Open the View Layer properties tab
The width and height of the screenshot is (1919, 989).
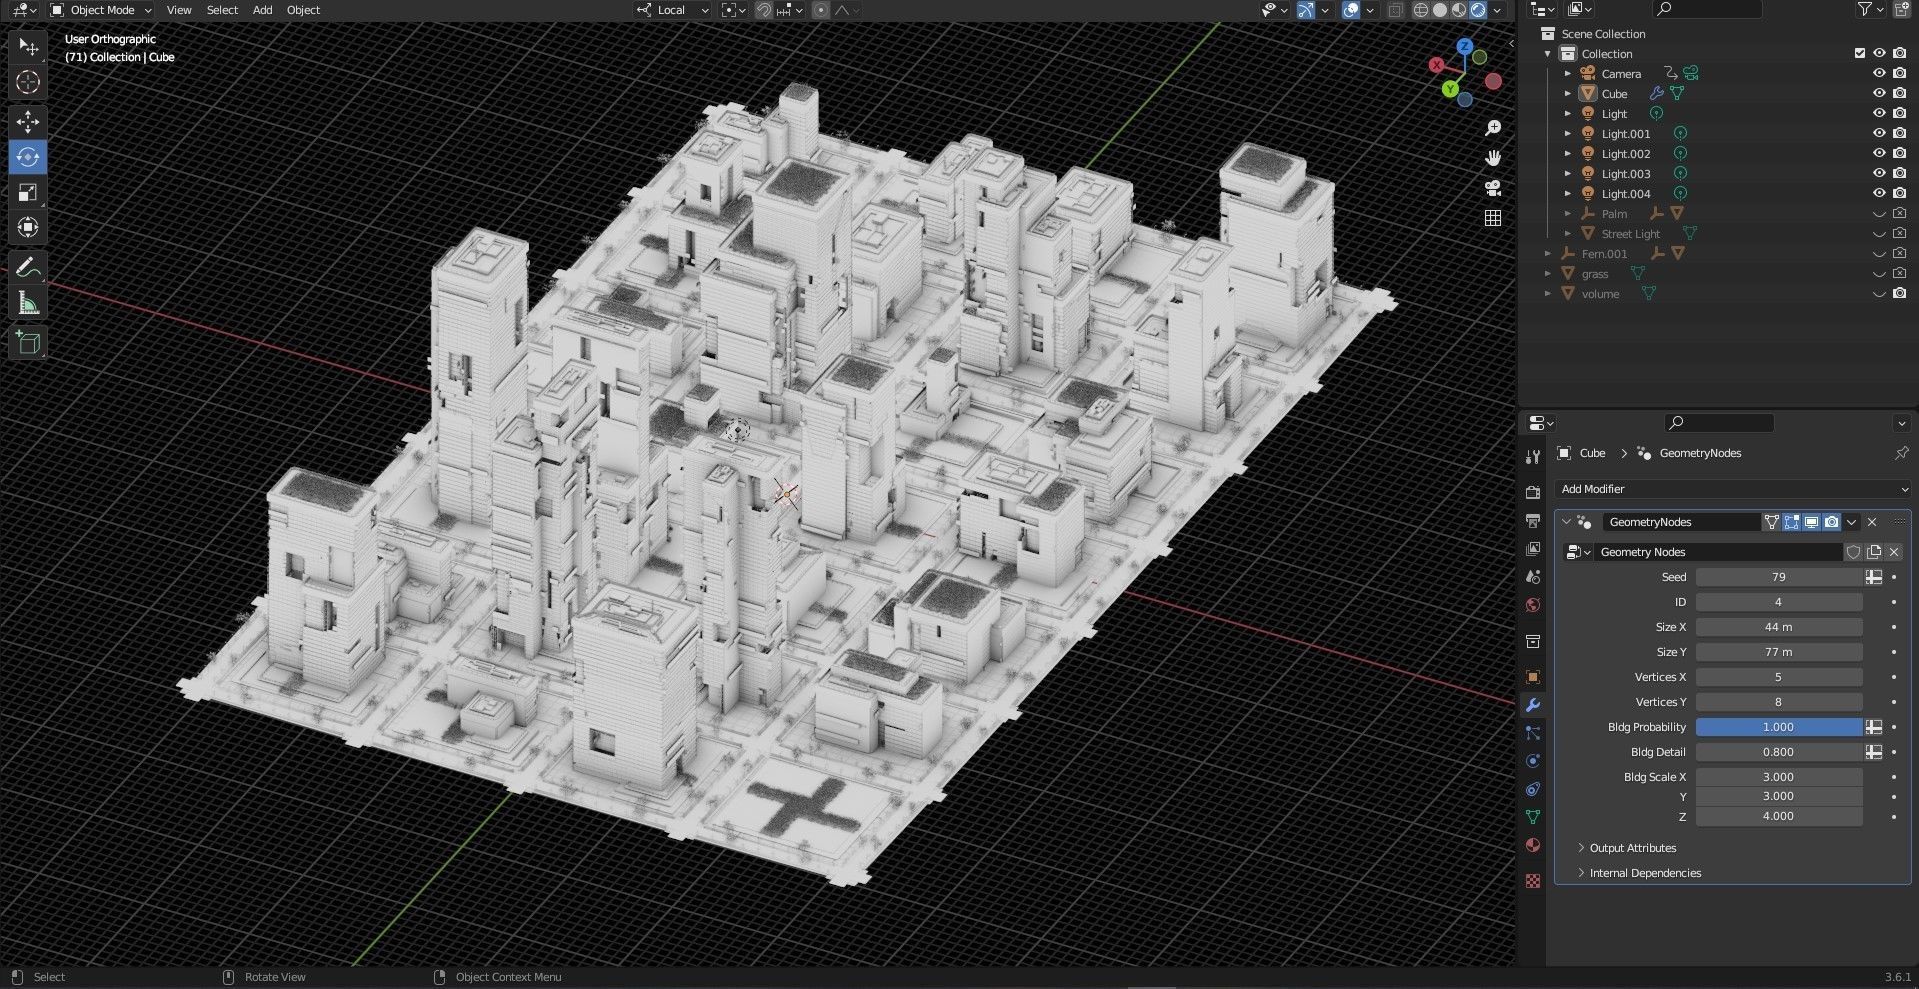pos(1533,549)
